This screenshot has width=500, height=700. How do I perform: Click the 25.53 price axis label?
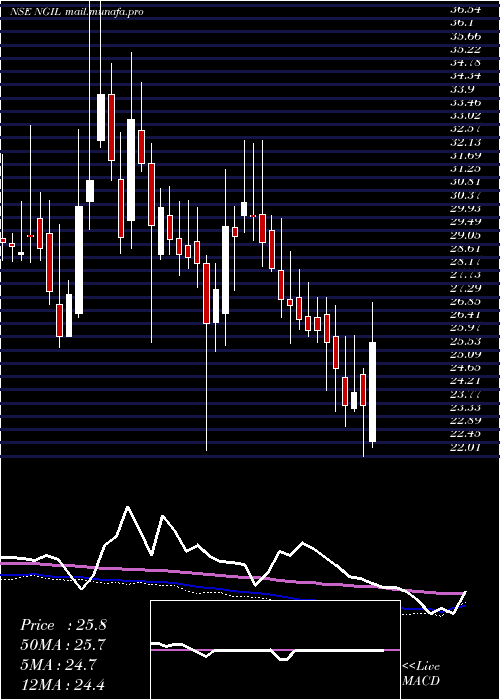pos(465,341)
